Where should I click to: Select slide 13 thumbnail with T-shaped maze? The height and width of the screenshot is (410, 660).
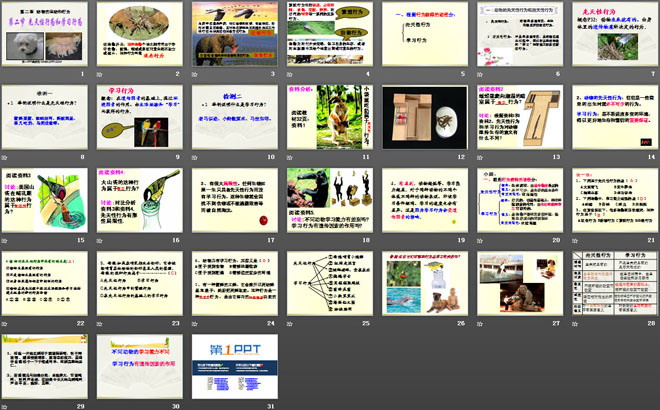520,117
